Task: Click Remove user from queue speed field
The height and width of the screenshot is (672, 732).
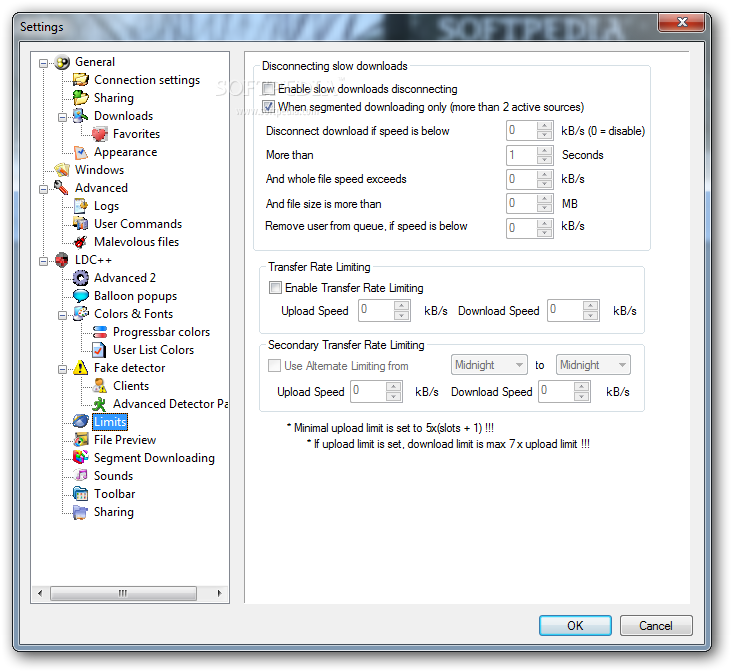Action: (x=521, y=228)
